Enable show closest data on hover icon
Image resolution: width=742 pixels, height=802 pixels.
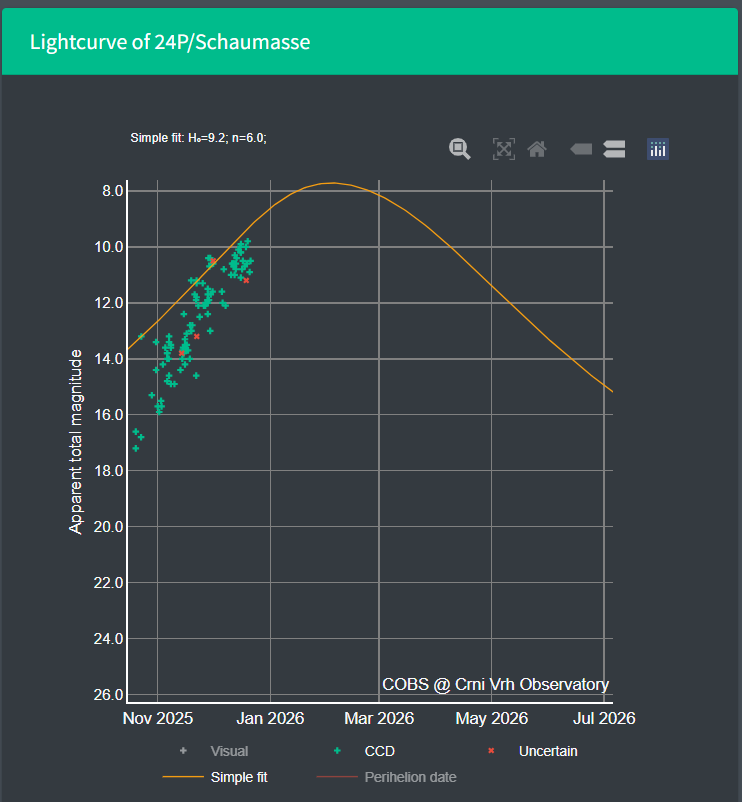point(581,149)
